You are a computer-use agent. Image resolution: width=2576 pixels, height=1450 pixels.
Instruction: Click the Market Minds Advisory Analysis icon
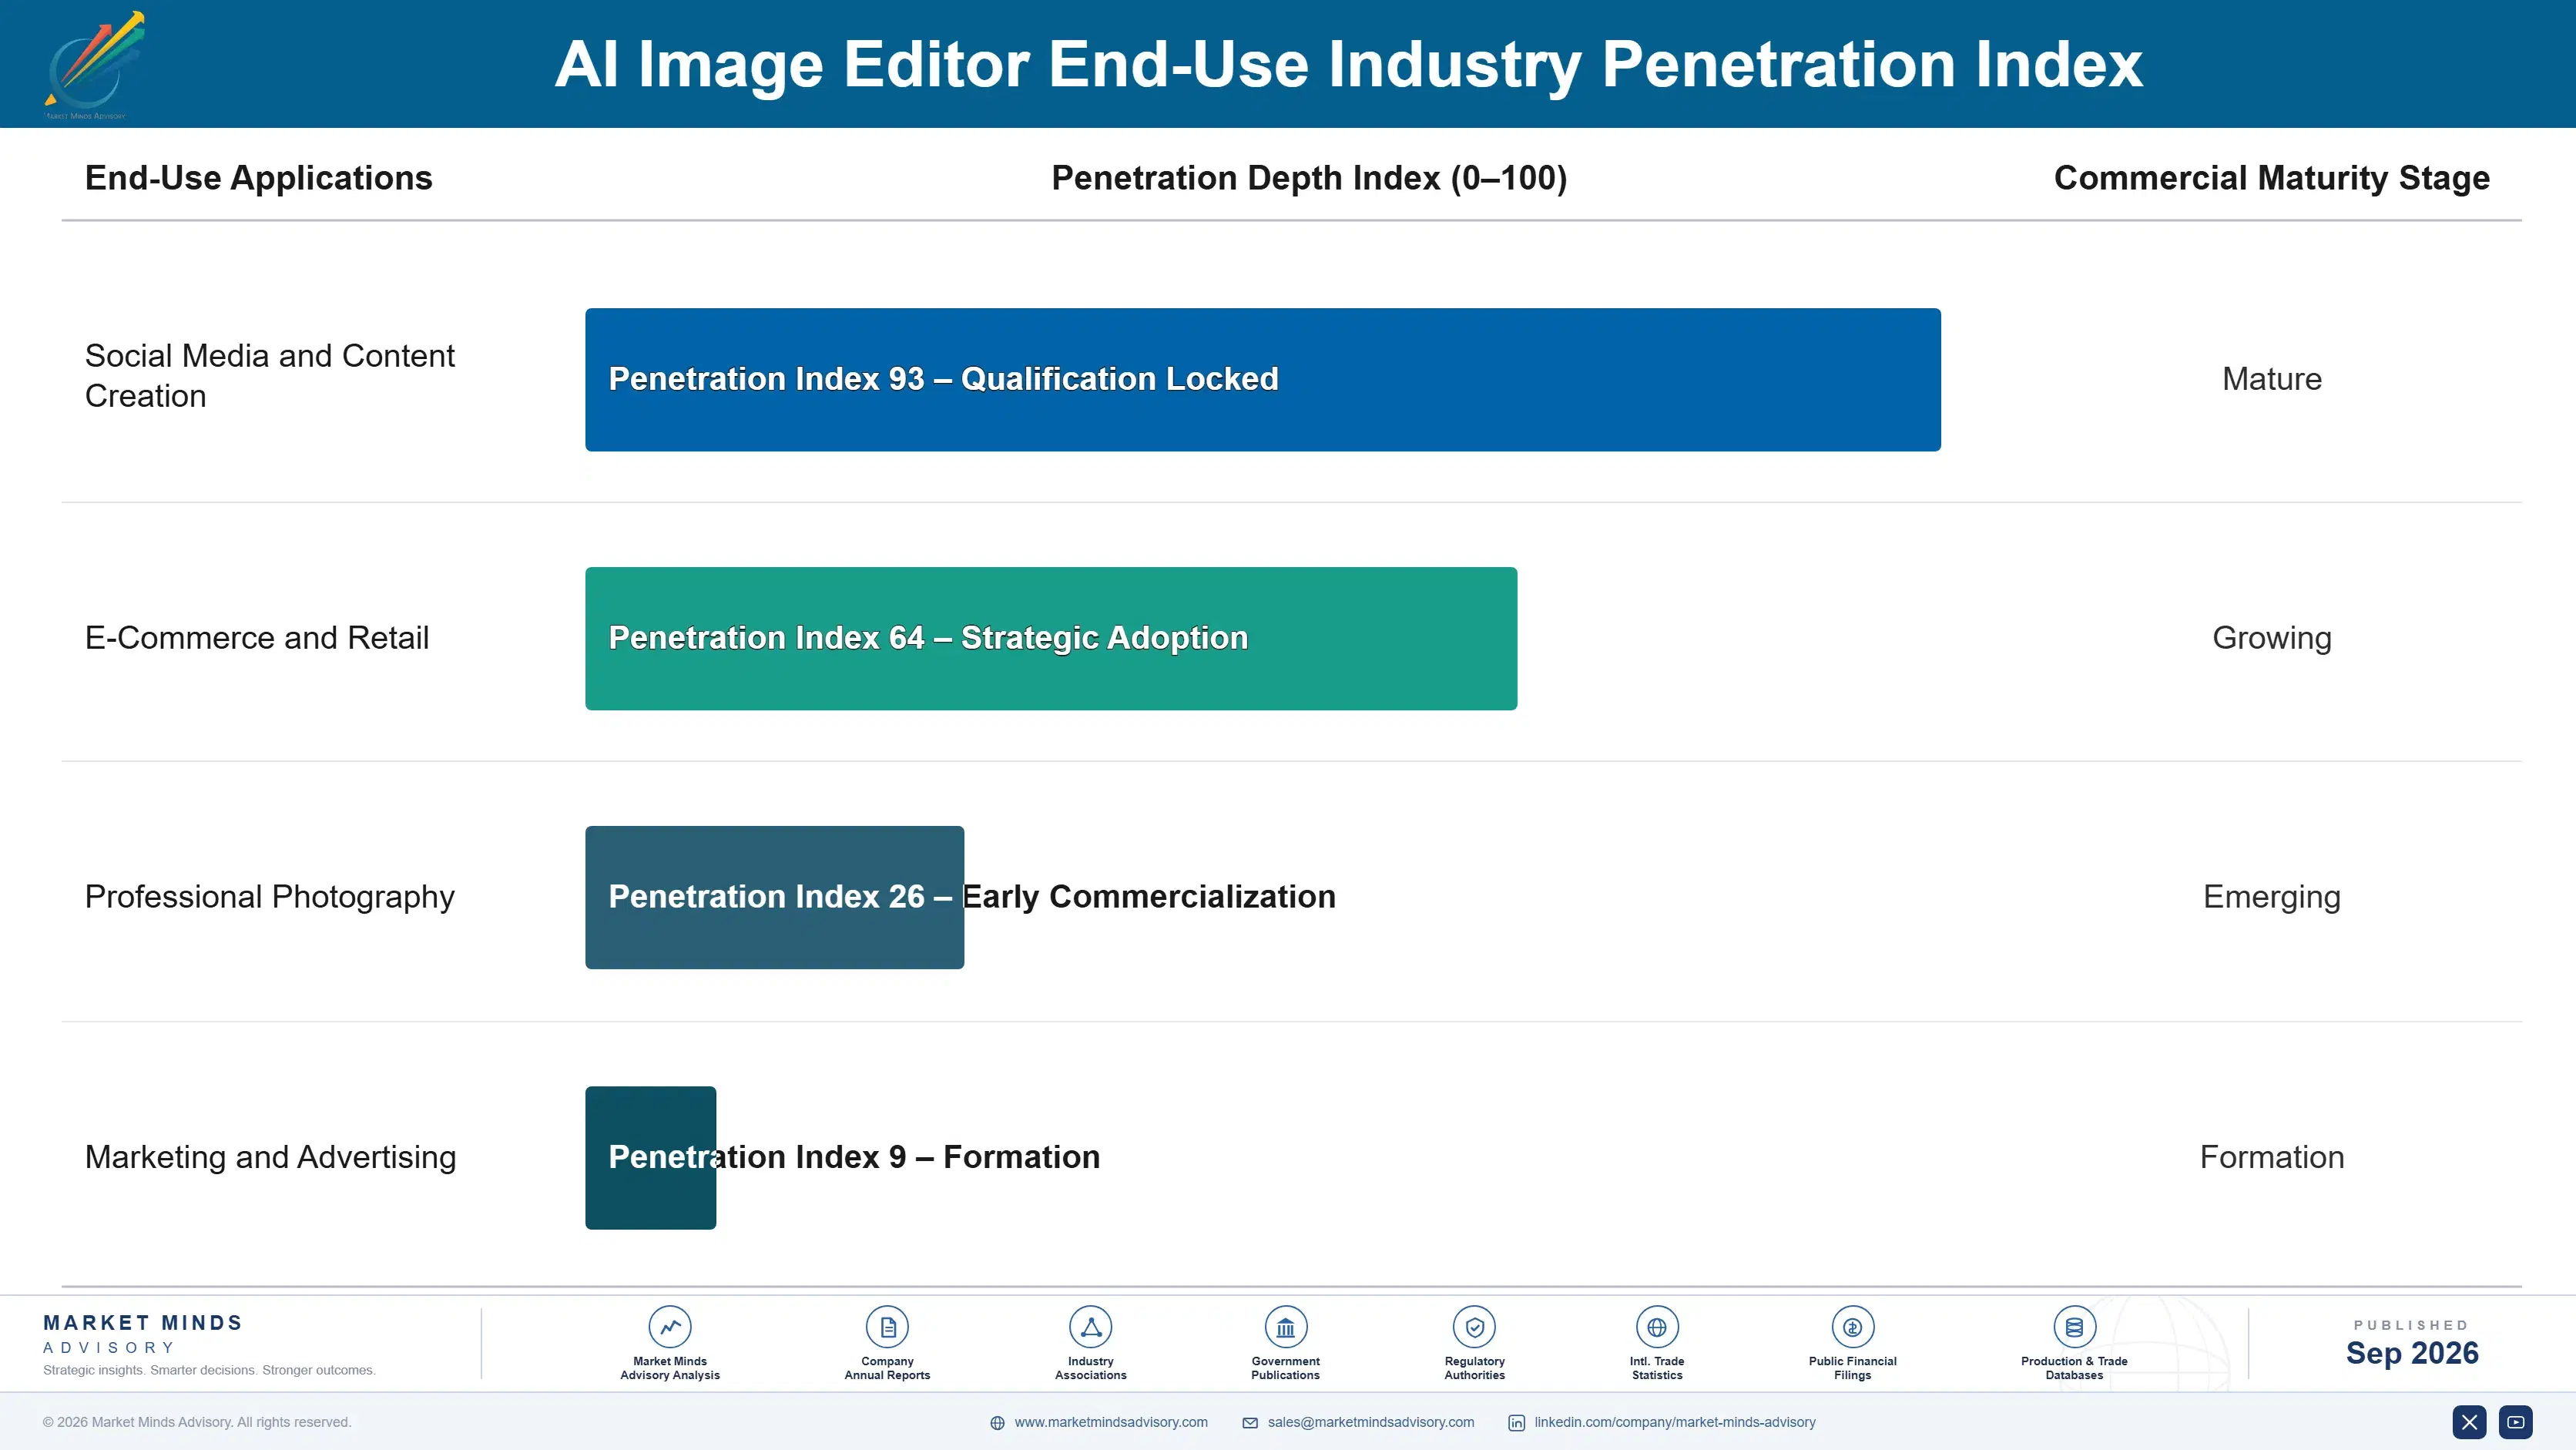click(670, 1327)
